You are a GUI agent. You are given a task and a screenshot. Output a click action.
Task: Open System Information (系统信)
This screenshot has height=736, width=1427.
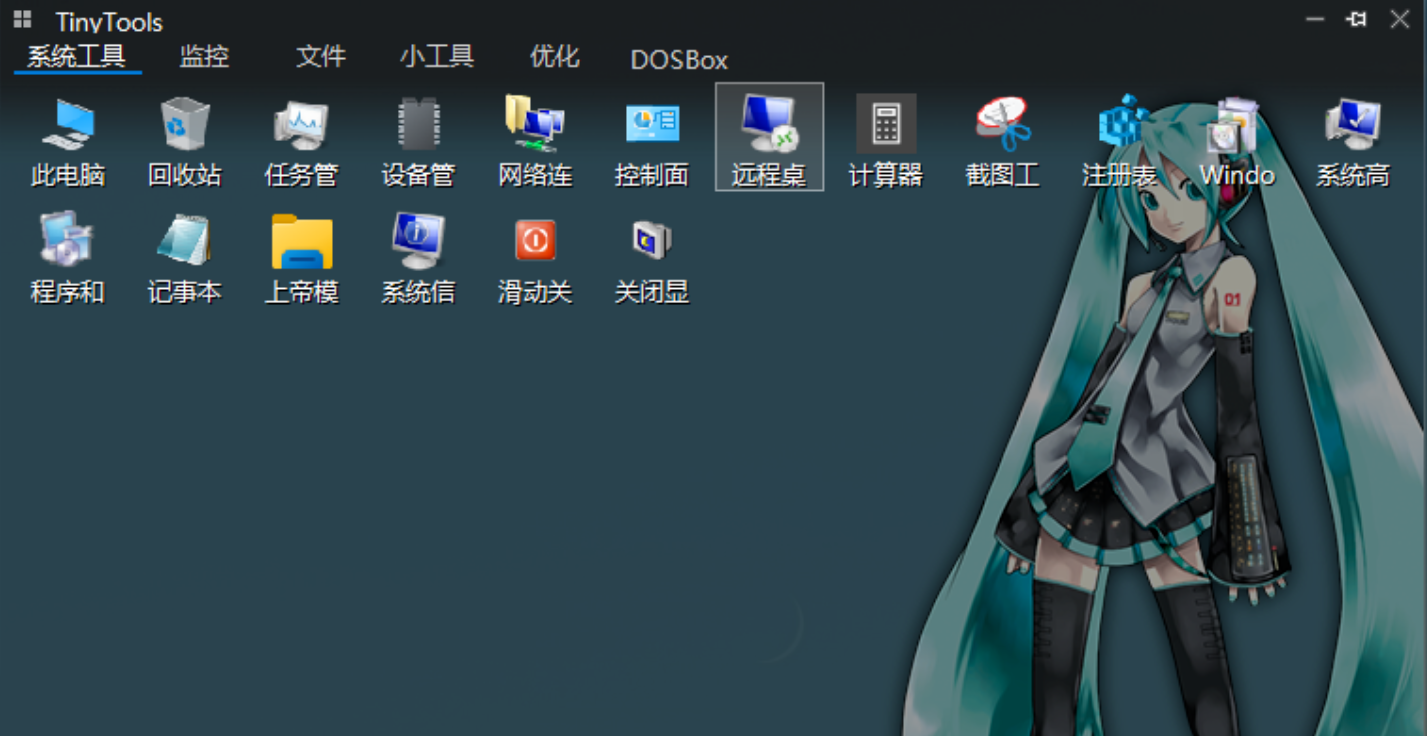pyautogui.click(x=418, y=257)
